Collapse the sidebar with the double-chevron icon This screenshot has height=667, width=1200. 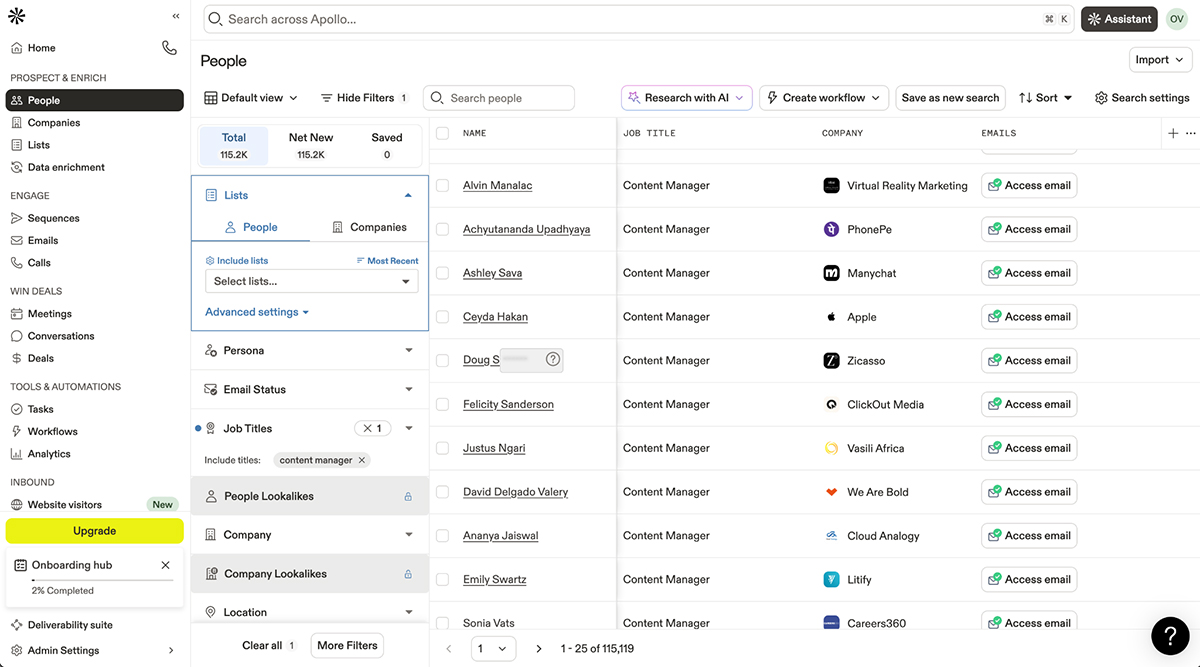coord(175,16)
